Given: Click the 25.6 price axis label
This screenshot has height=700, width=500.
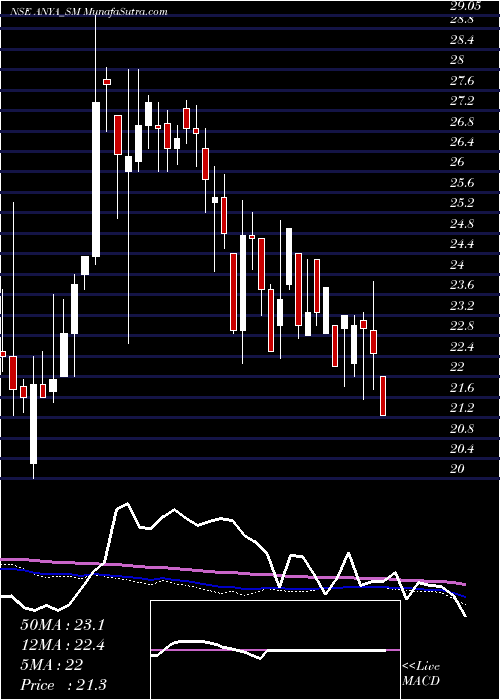Looking at the screenshot, I should [461, 183].
